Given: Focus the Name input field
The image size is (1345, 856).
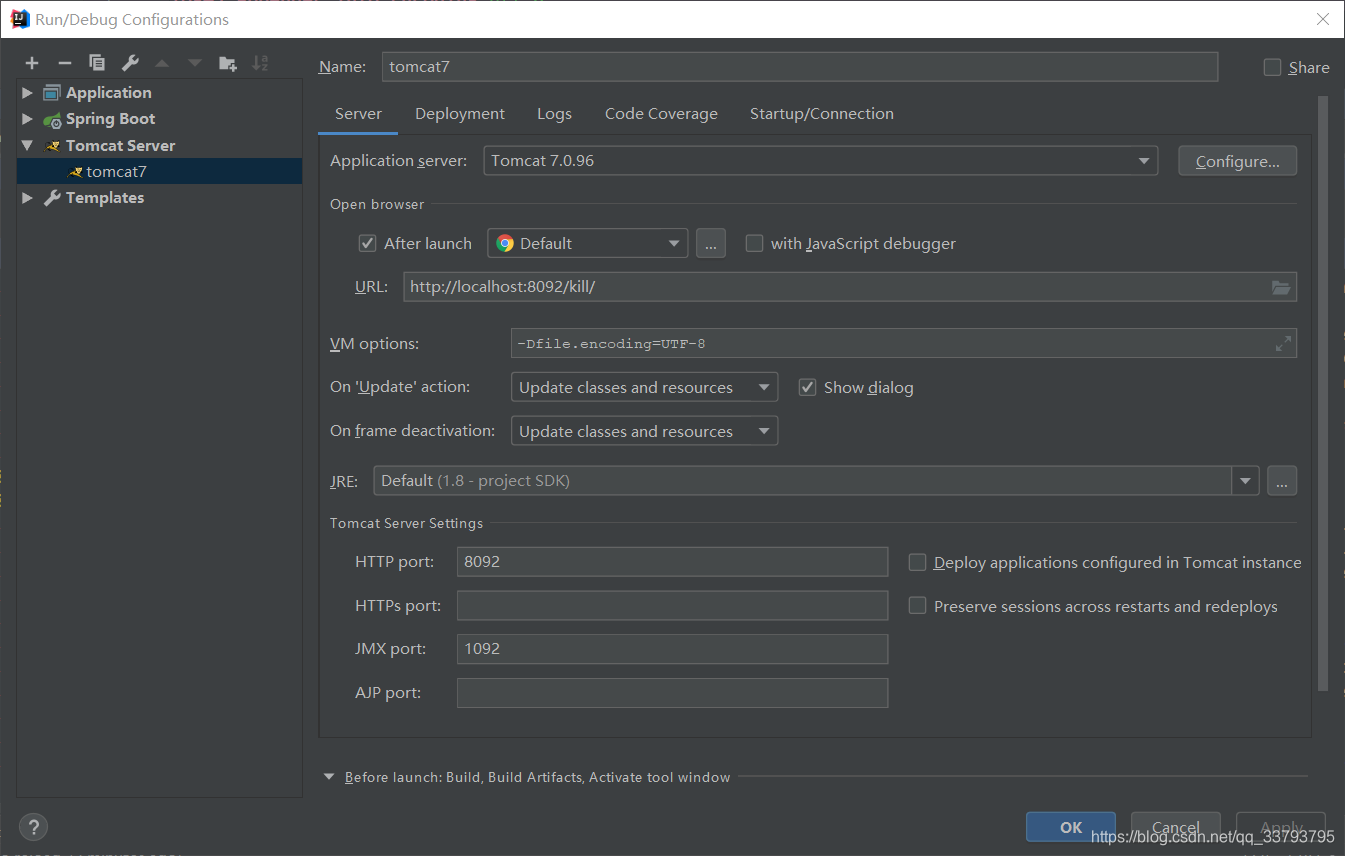Looking at the screenshot, I should (800, 67).
